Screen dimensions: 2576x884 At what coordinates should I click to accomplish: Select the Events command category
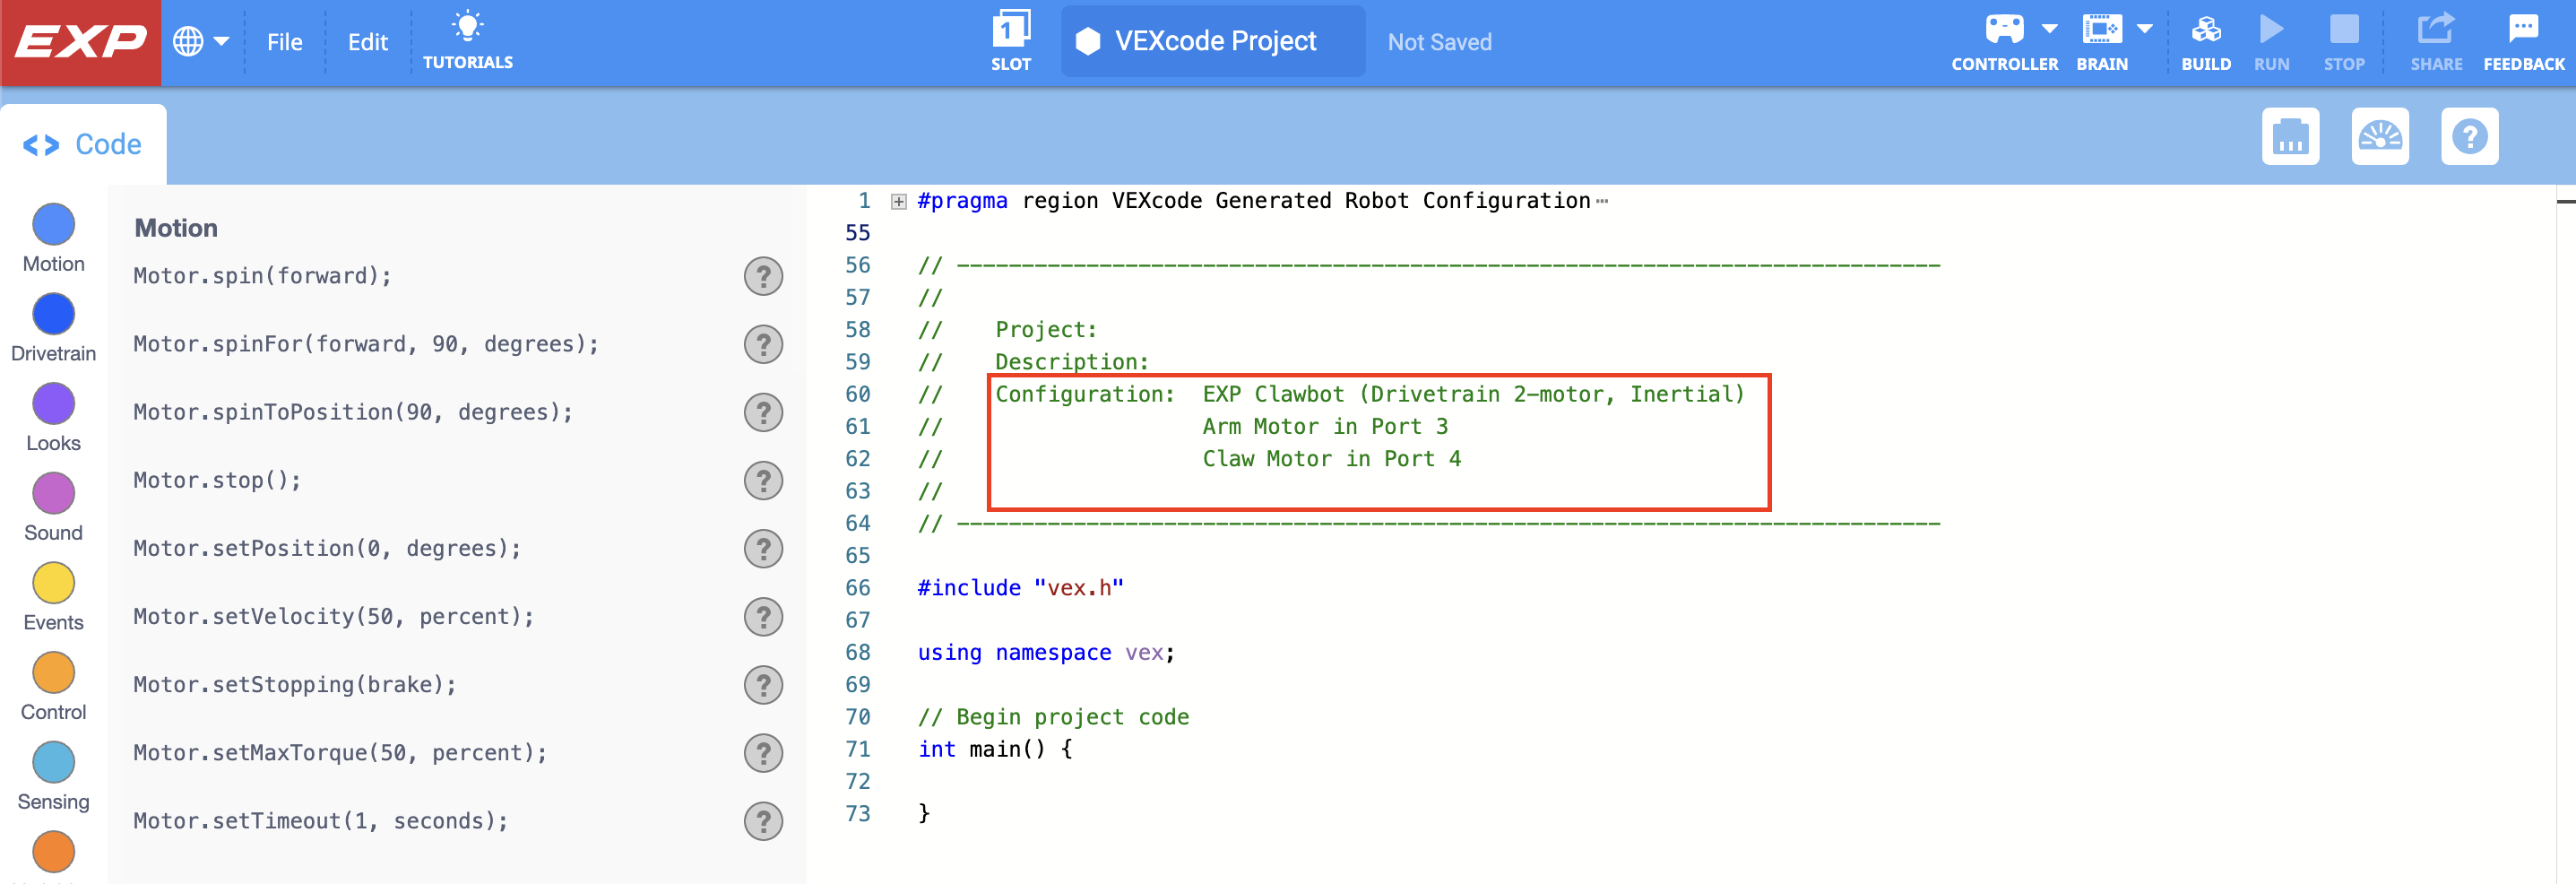click(53, 583)
